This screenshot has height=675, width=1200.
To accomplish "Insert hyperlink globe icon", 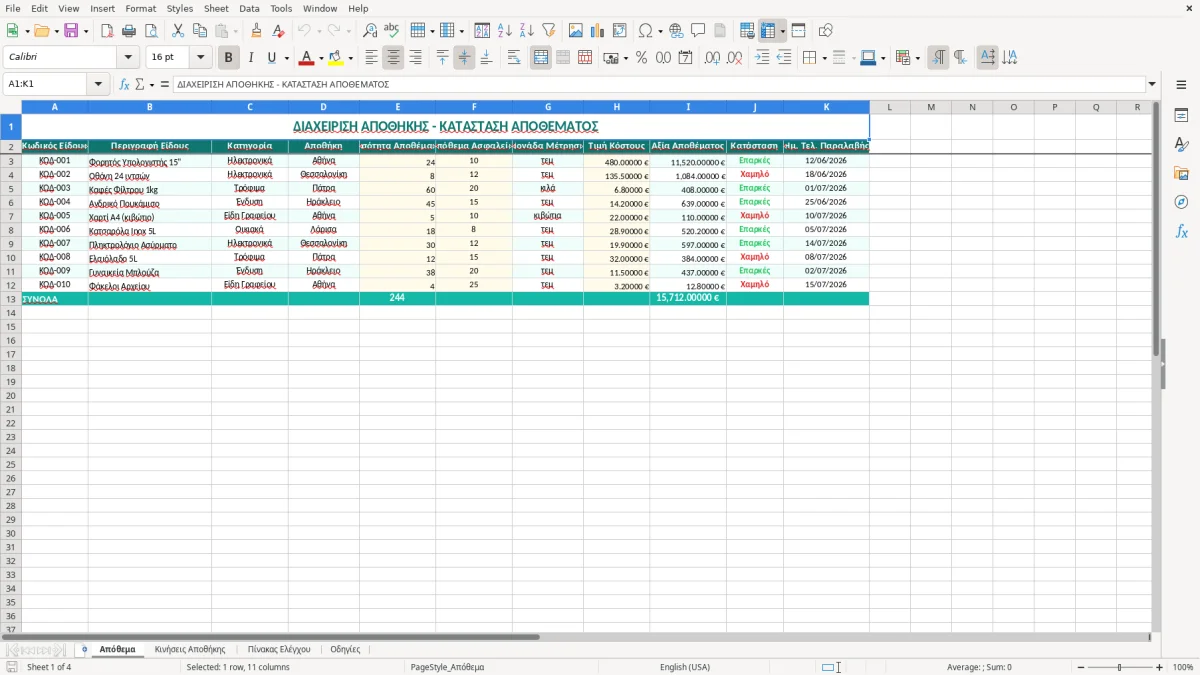I will (x=676, y=31).
